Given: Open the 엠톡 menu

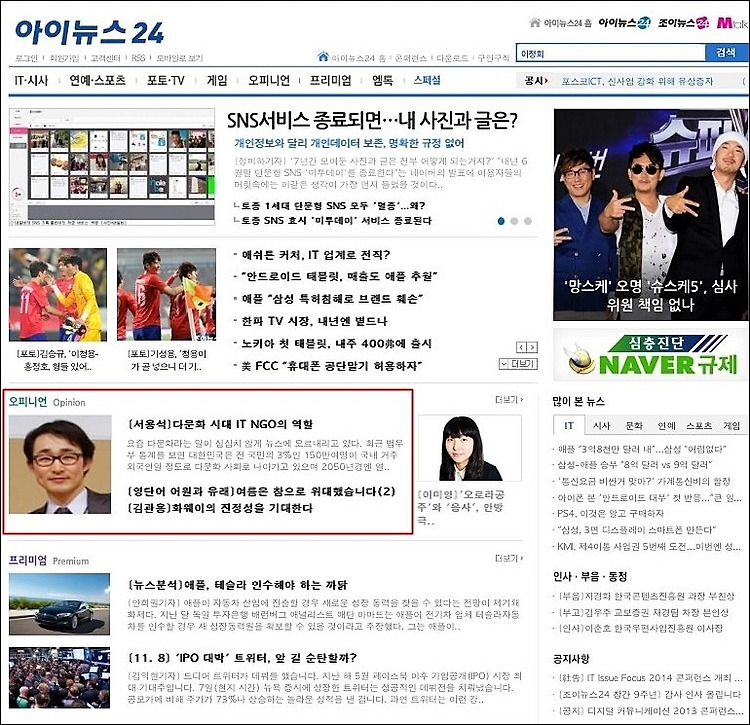Looking at the screenshot, I should [382, 80].
